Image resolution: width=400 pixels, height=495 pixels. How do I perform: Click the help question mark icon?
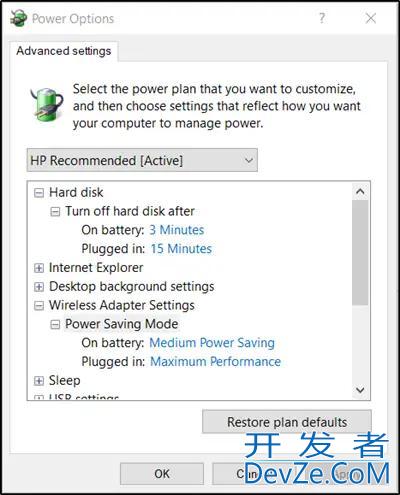point(322,18)
